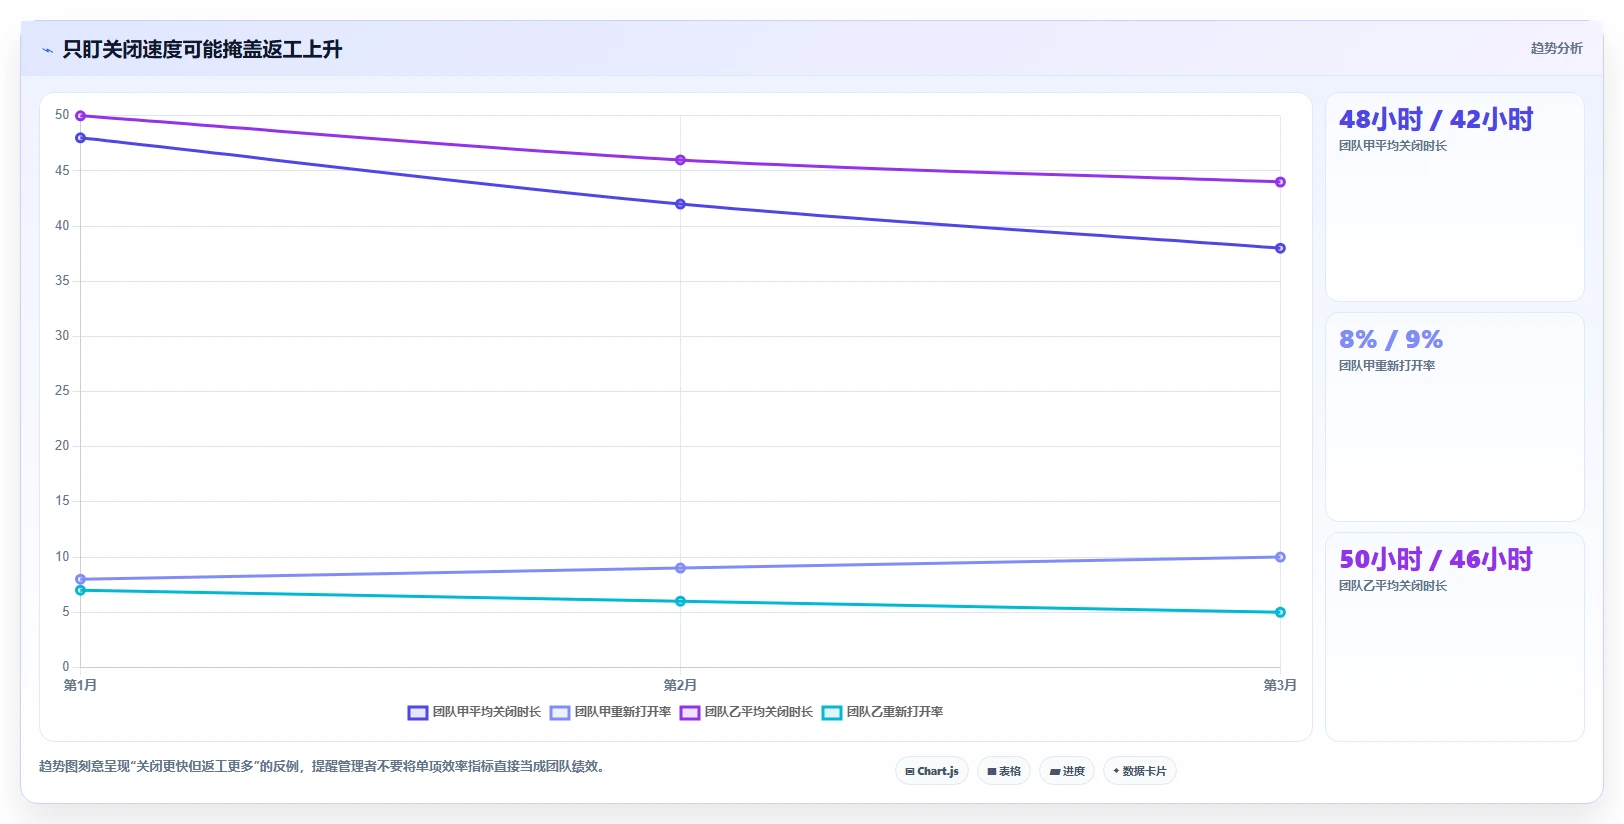Click the chart icon in Chart.js chip
This screenshot has height=824, width=1624.
pyautogui.click(x=910, y=772)
